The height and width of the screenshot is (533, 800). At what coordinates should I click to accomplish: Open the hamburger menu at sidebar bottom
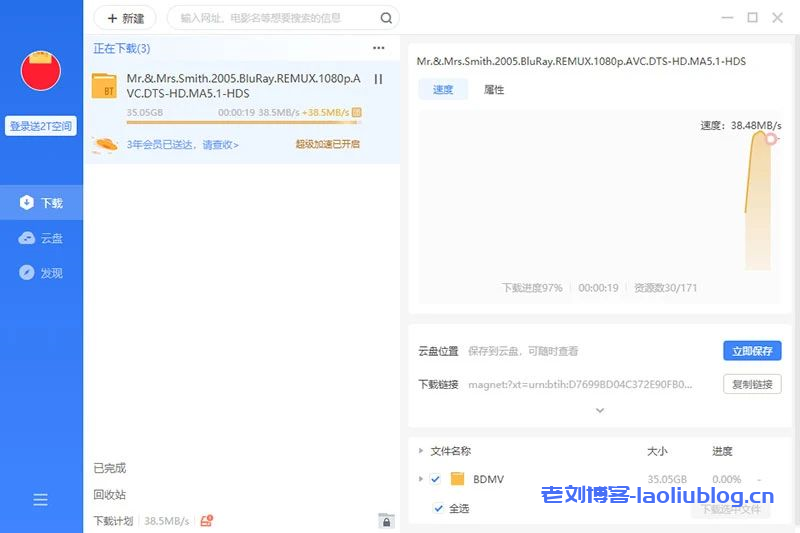(40, 500)
